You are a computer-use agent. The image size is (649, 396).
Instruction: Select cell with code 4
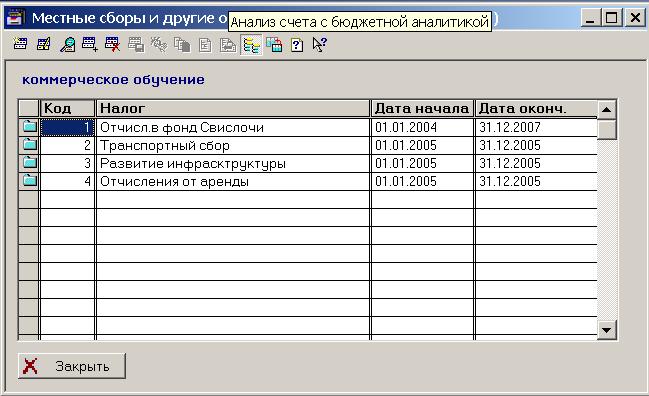(x=67, y=182)
